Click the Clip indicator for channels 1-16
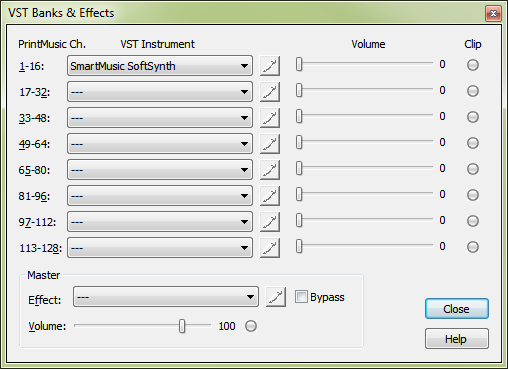 [x=473, y=65]
